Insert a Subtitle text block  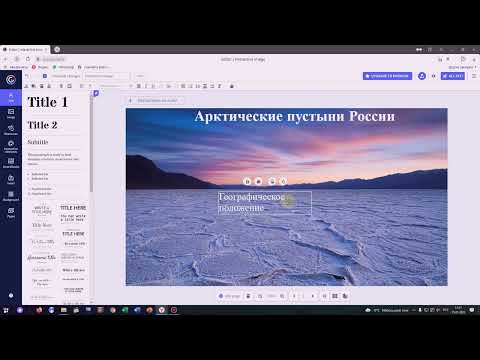coord(38,142)
